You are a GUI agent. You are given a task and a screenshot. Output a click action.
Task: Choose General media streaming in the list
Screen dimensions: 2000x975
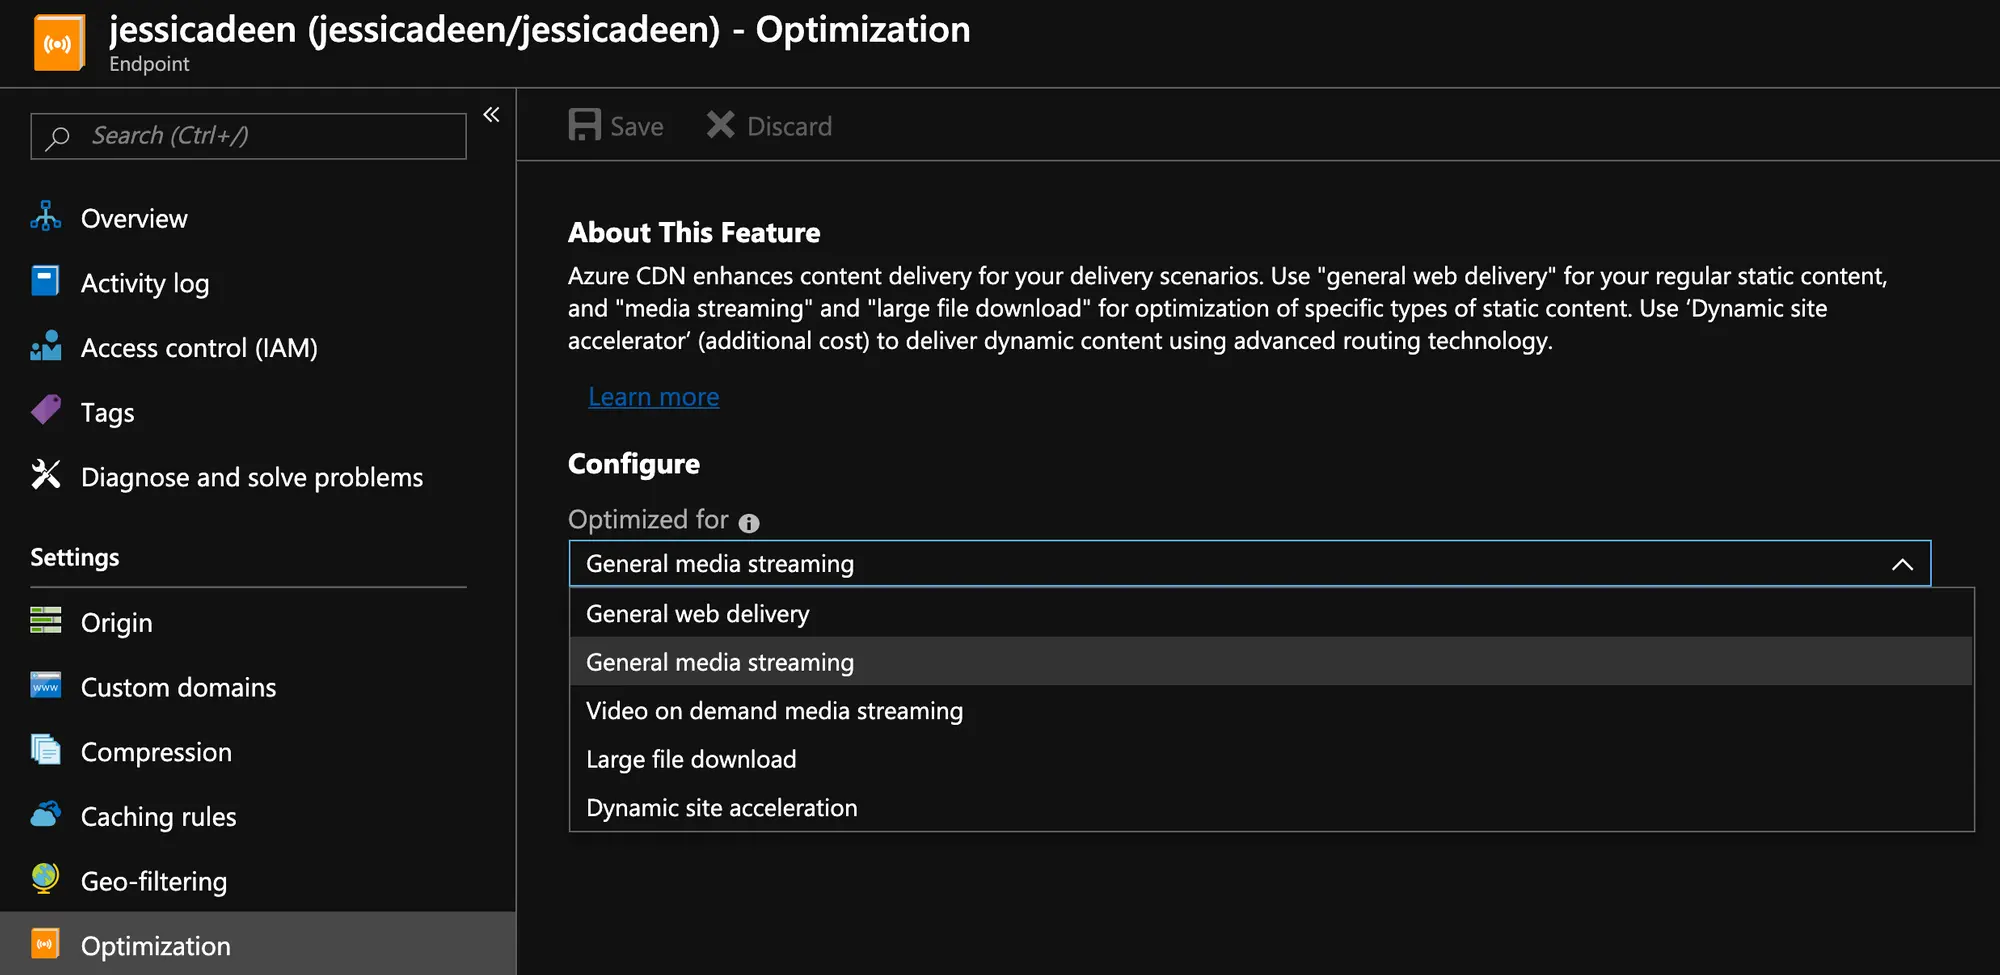(1272, 662)
